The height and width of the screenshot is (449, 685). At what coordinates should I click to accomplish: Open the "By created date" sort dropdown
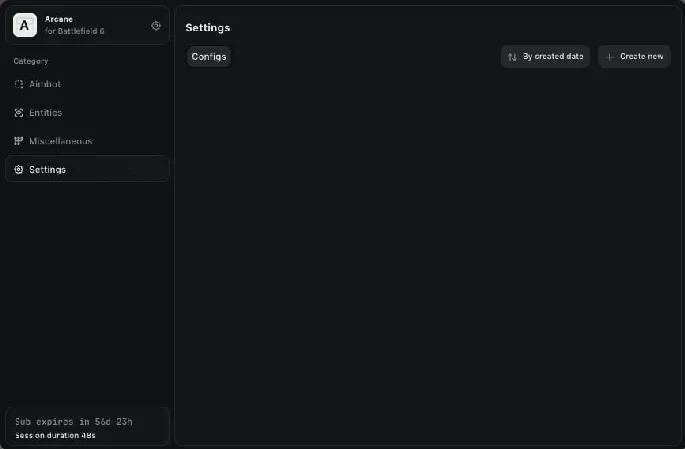coord(546,57)
